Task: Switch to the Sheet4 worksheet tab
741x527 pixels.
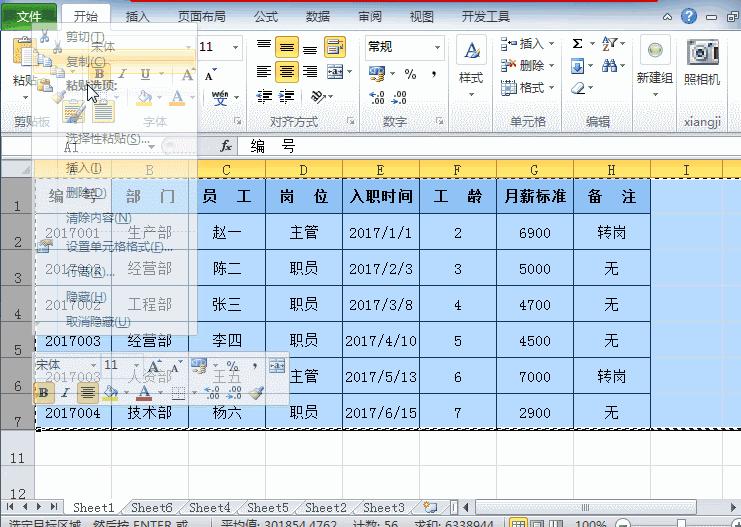Action: coord(209,507)
